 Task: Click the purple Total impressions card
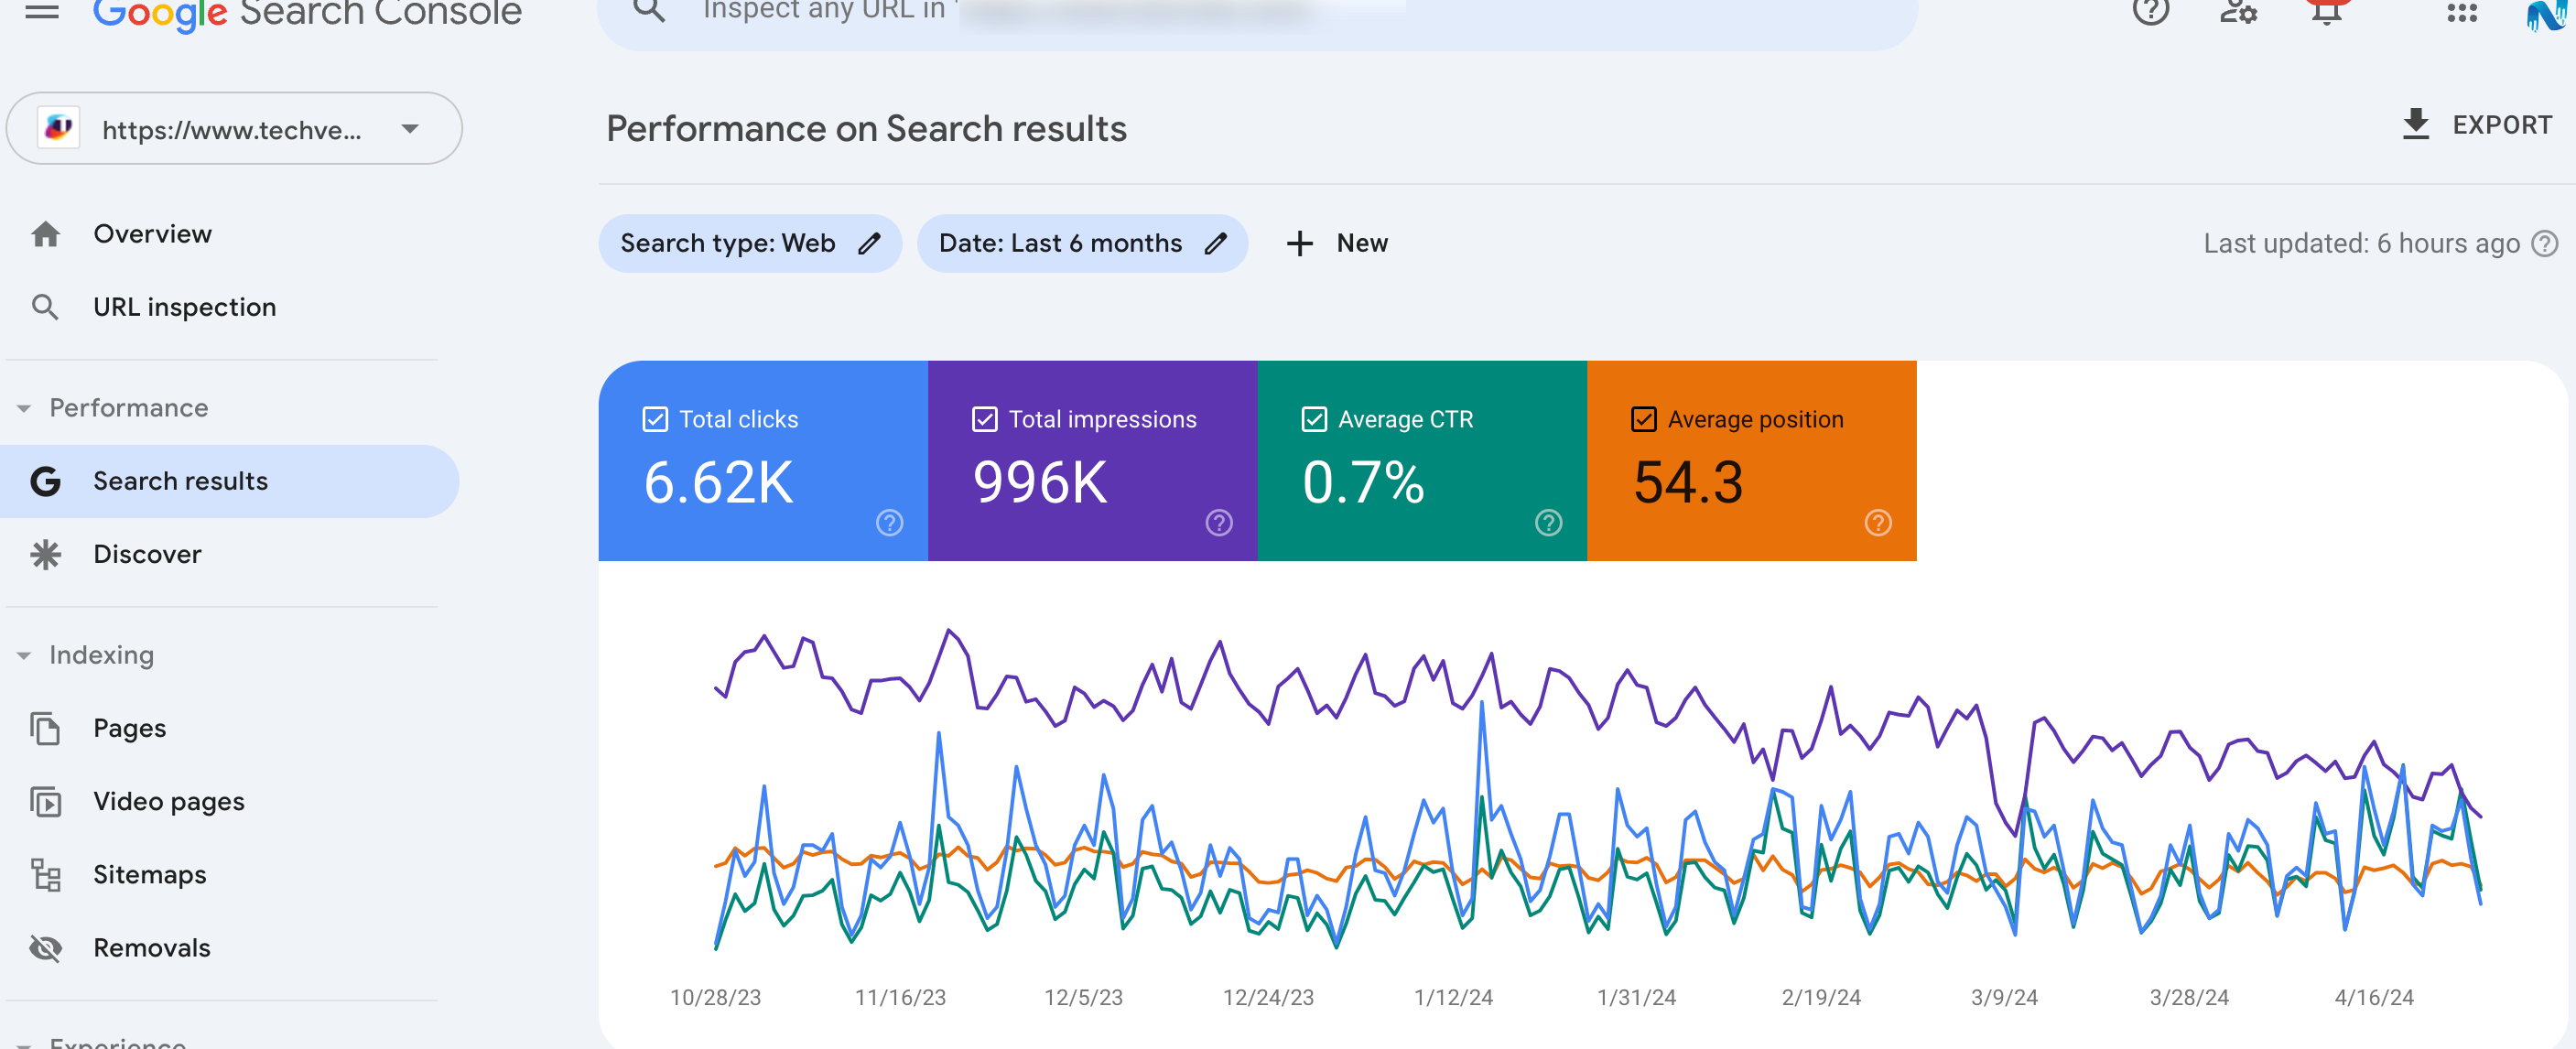(1092, 460)
